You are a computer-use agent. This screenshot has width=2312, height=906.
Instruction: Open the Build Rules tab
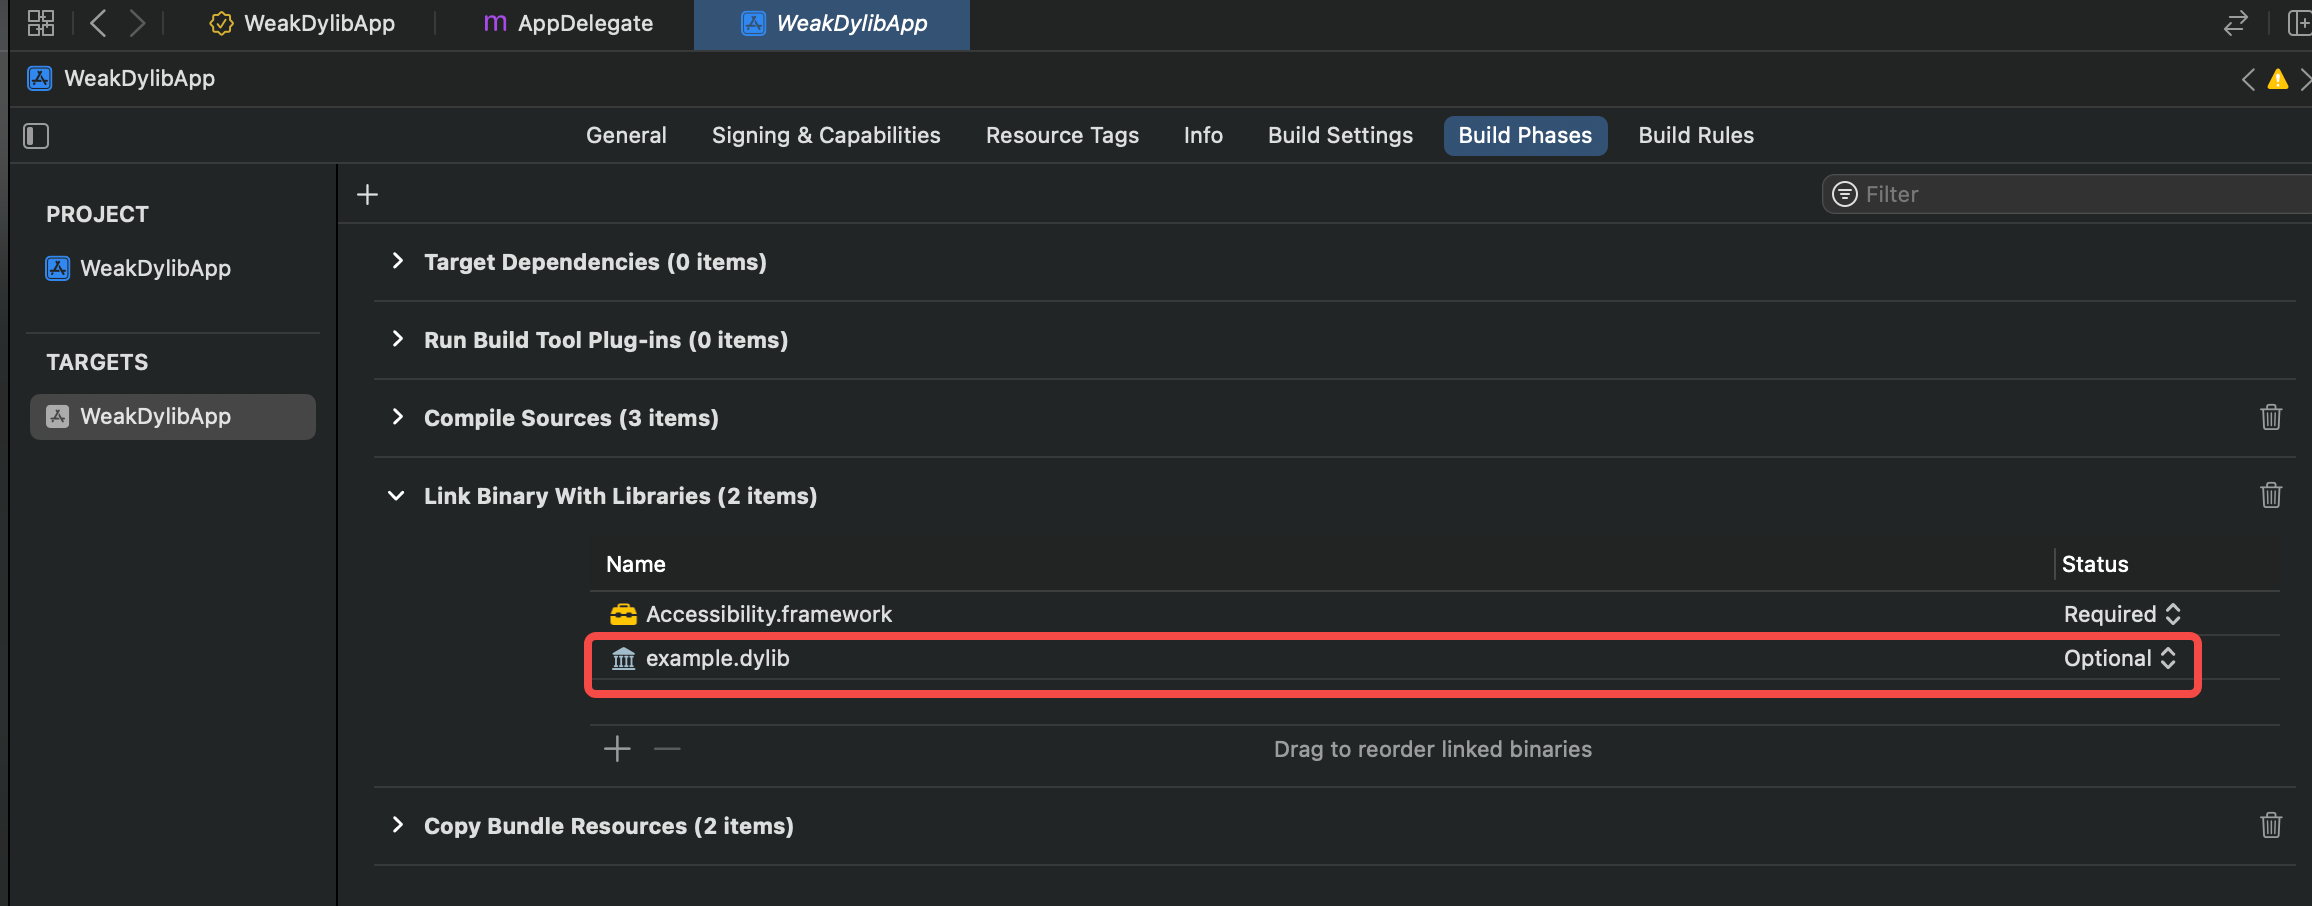(x=1696, y=135)
